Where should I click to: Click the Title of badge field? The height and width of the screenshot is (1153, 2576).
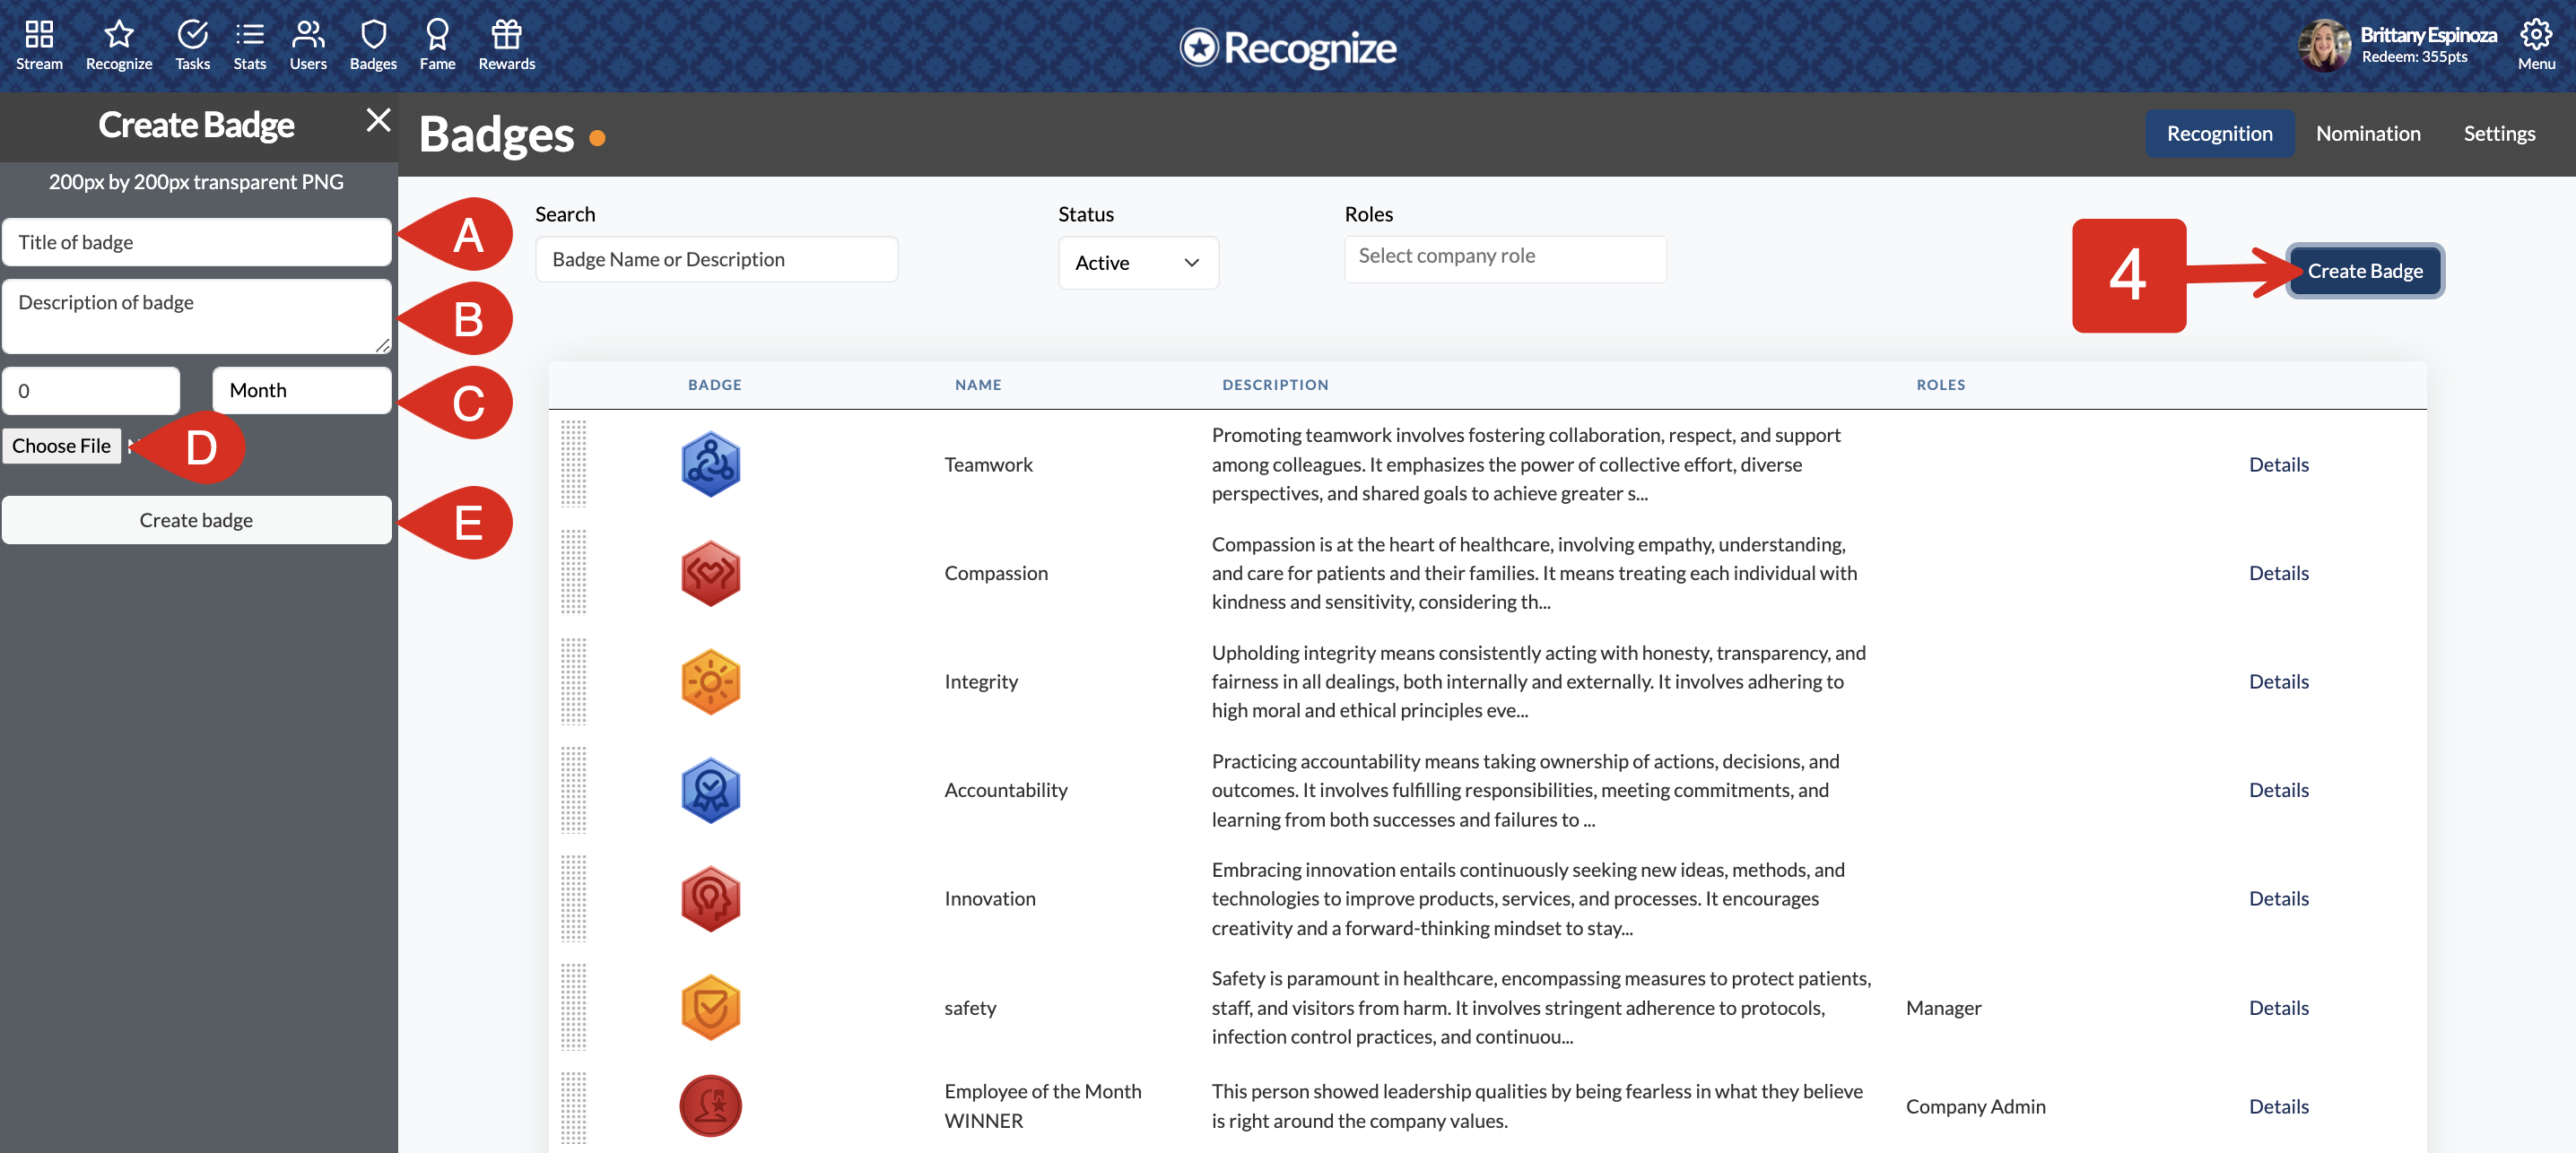(196, 242)
